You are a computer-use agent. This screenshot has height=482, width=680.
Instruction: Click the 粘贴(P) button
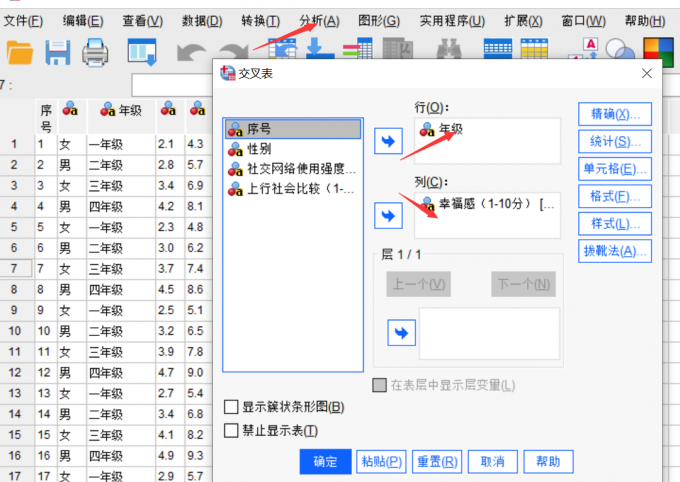point(381,462)
